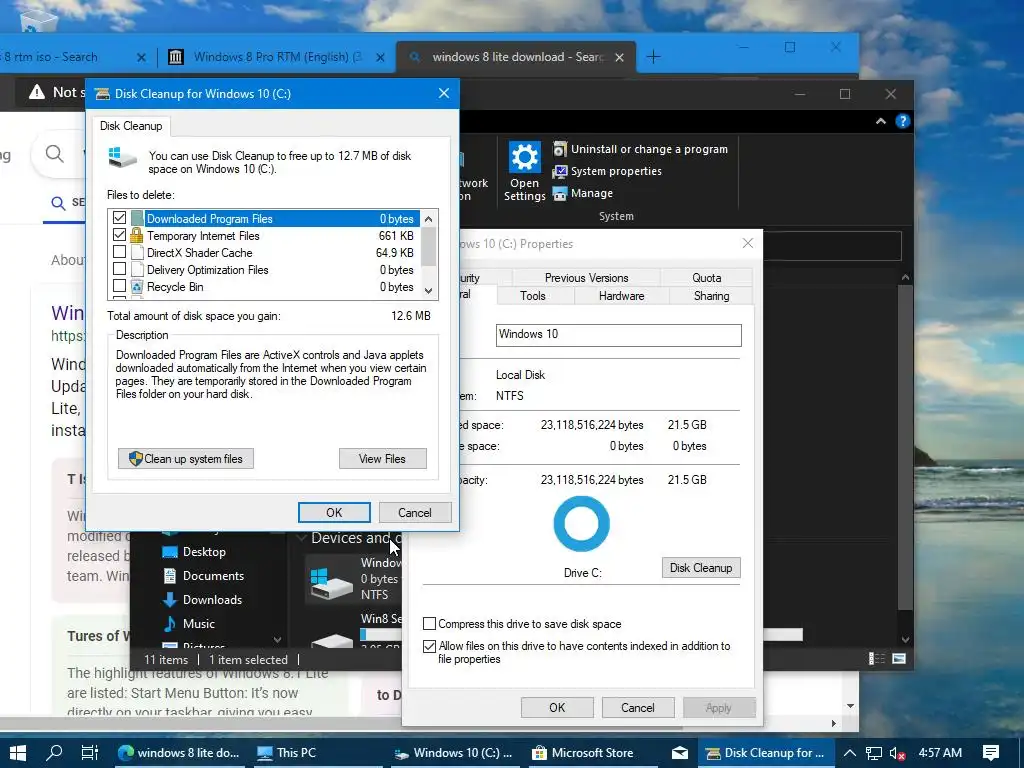Viewport: 1024px width, 768px height.
Task: Click browser search magnifier icon
Action: point(55,154)
